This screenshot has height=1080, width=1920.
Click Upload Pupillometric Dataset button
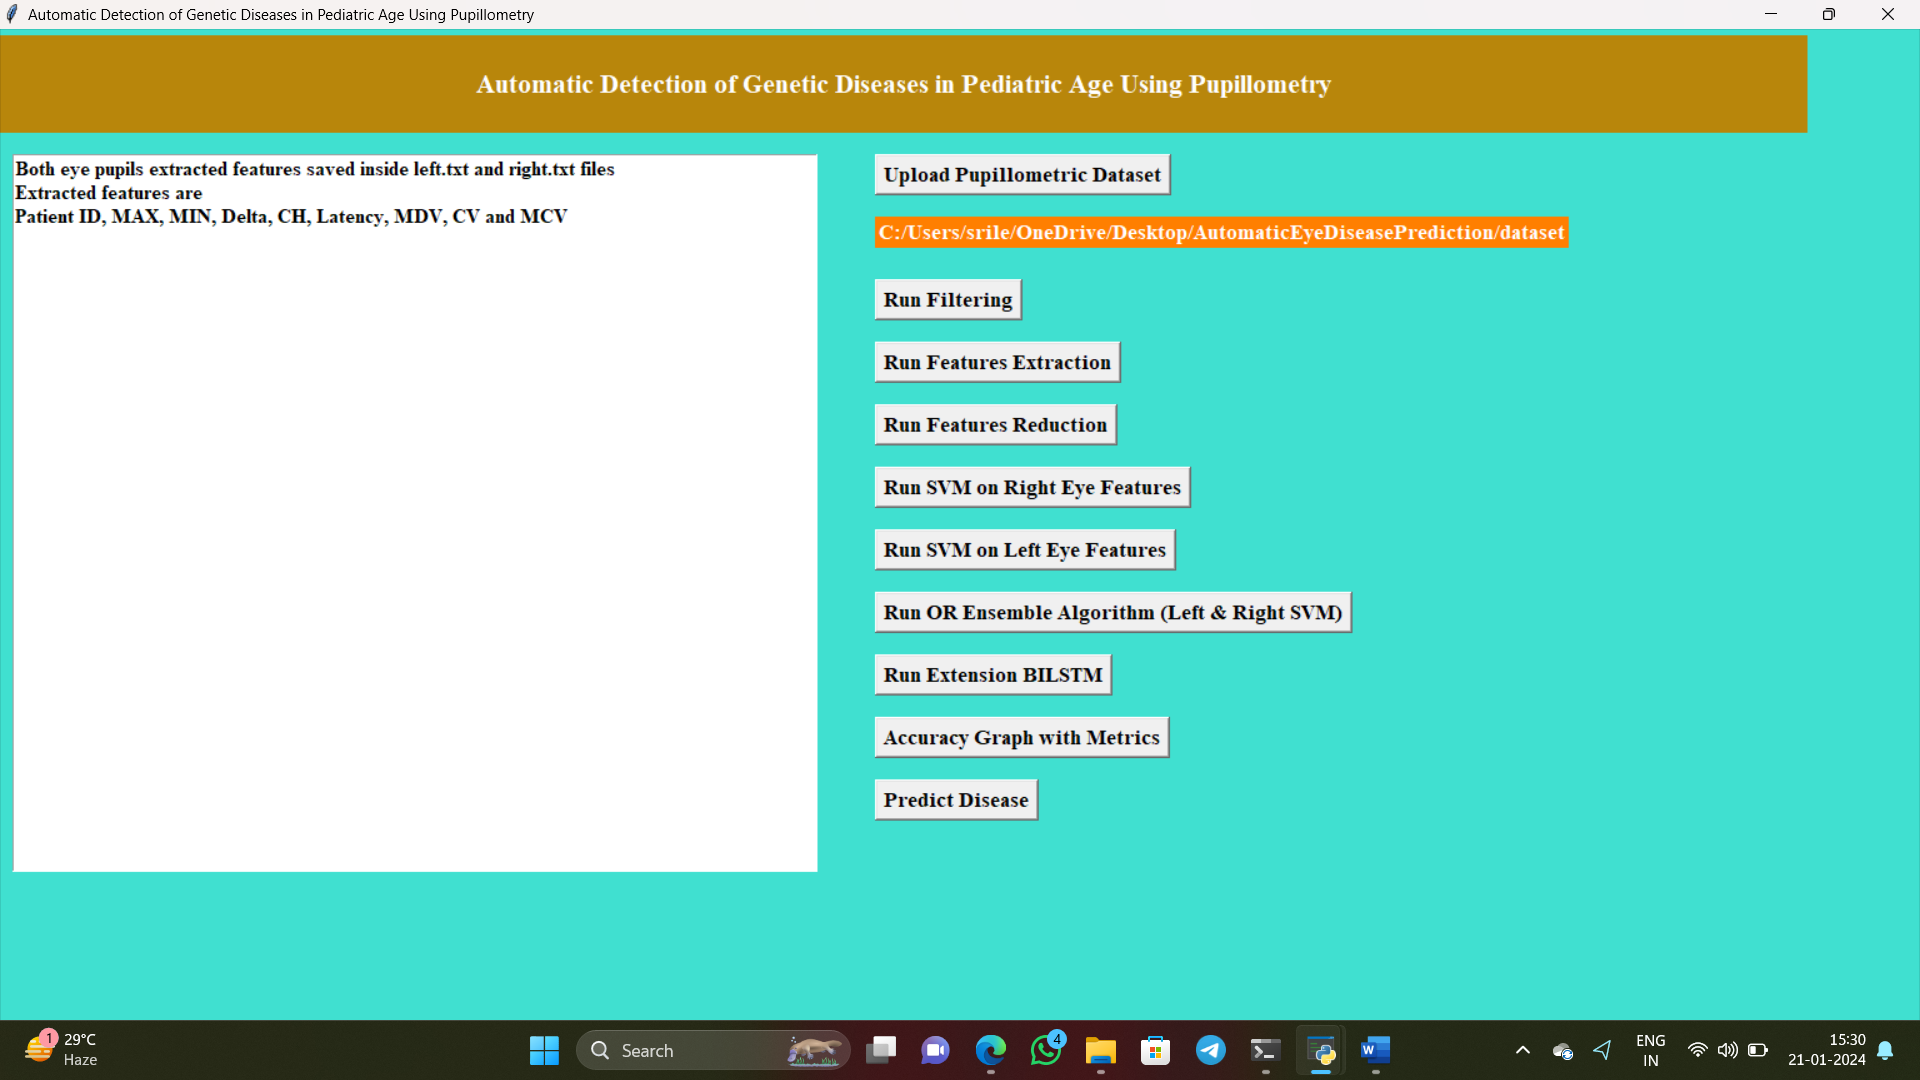pos(1021,175)
